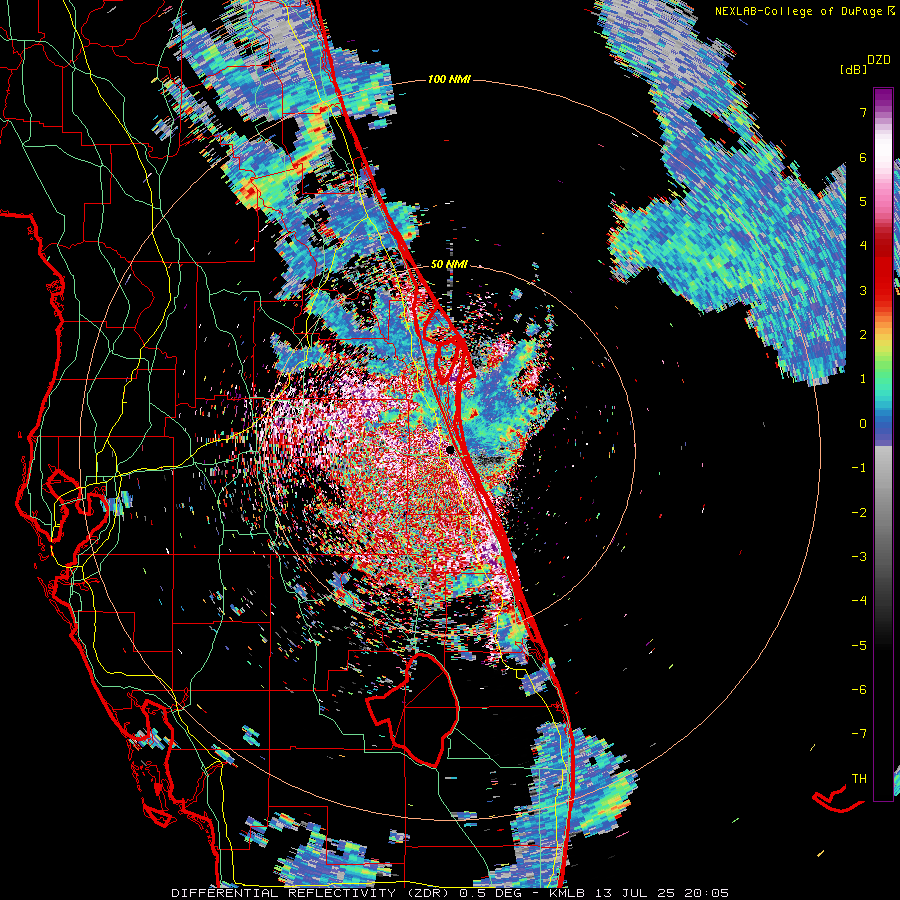Click the Differential Reflectivity (ZDR) title caption
The width and height of the screenshot is (900, 900).
(x=451, y=893)
